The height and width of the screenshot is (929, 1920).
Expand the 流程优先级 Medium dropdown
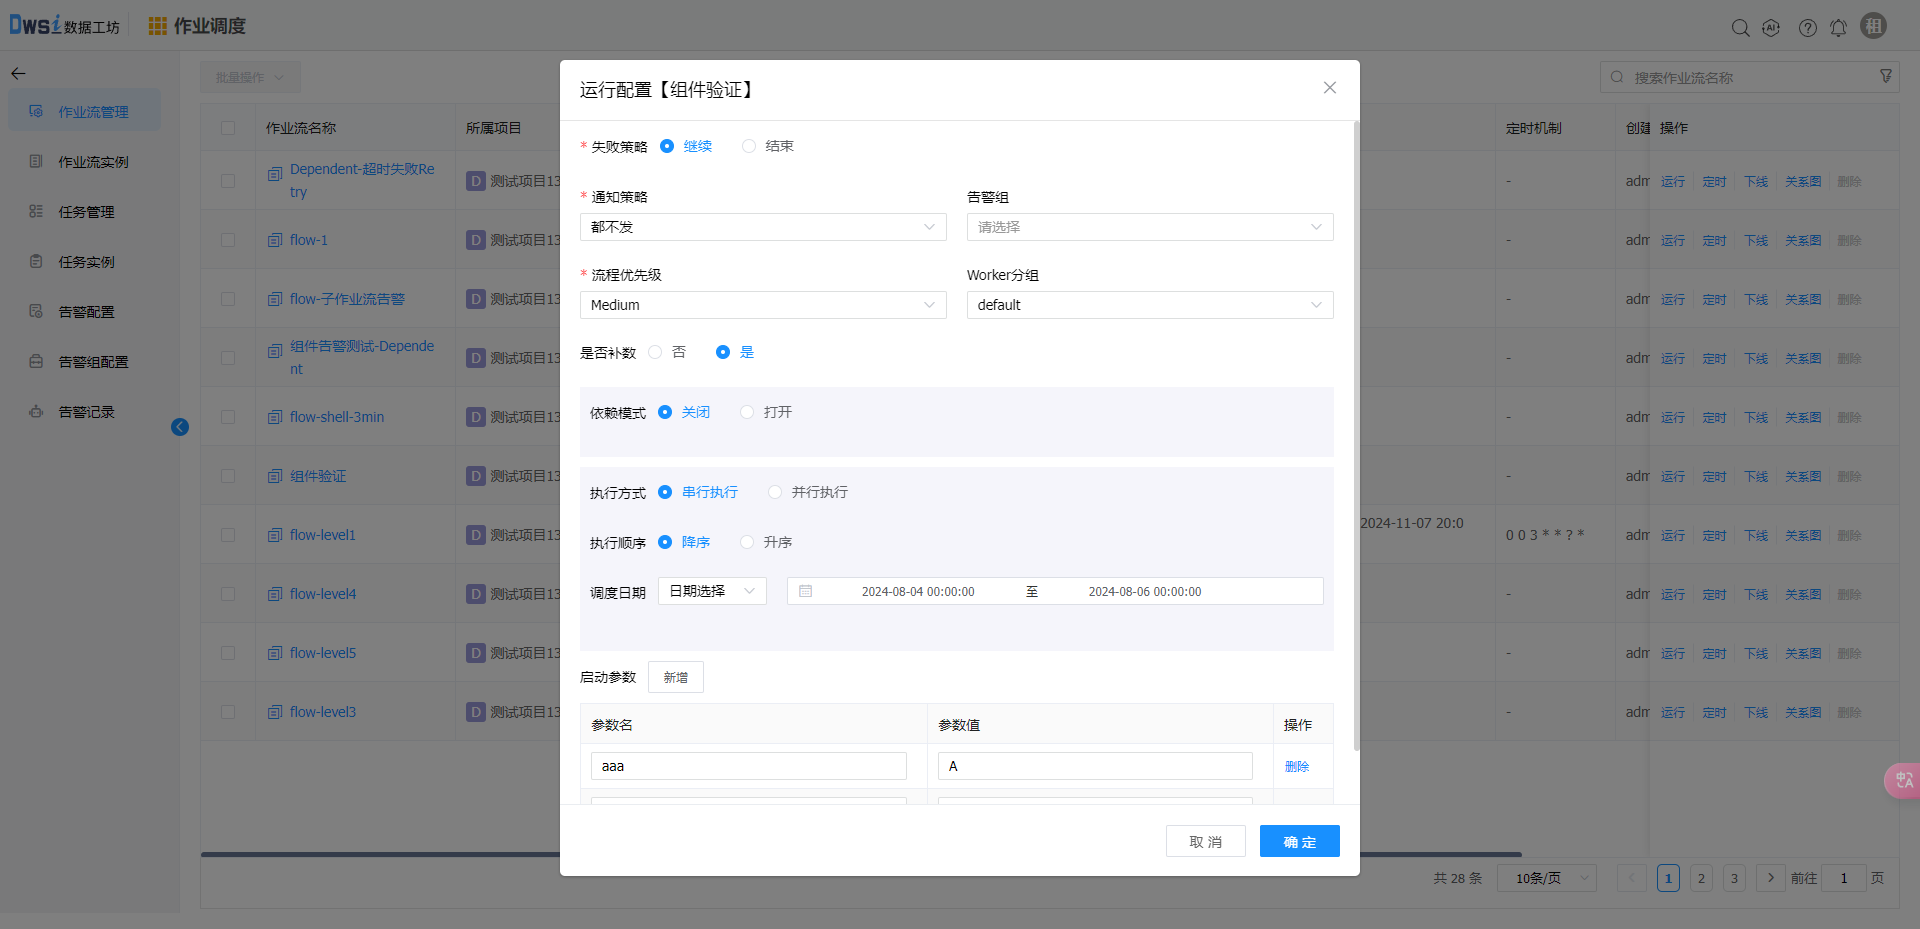[762, 305]
